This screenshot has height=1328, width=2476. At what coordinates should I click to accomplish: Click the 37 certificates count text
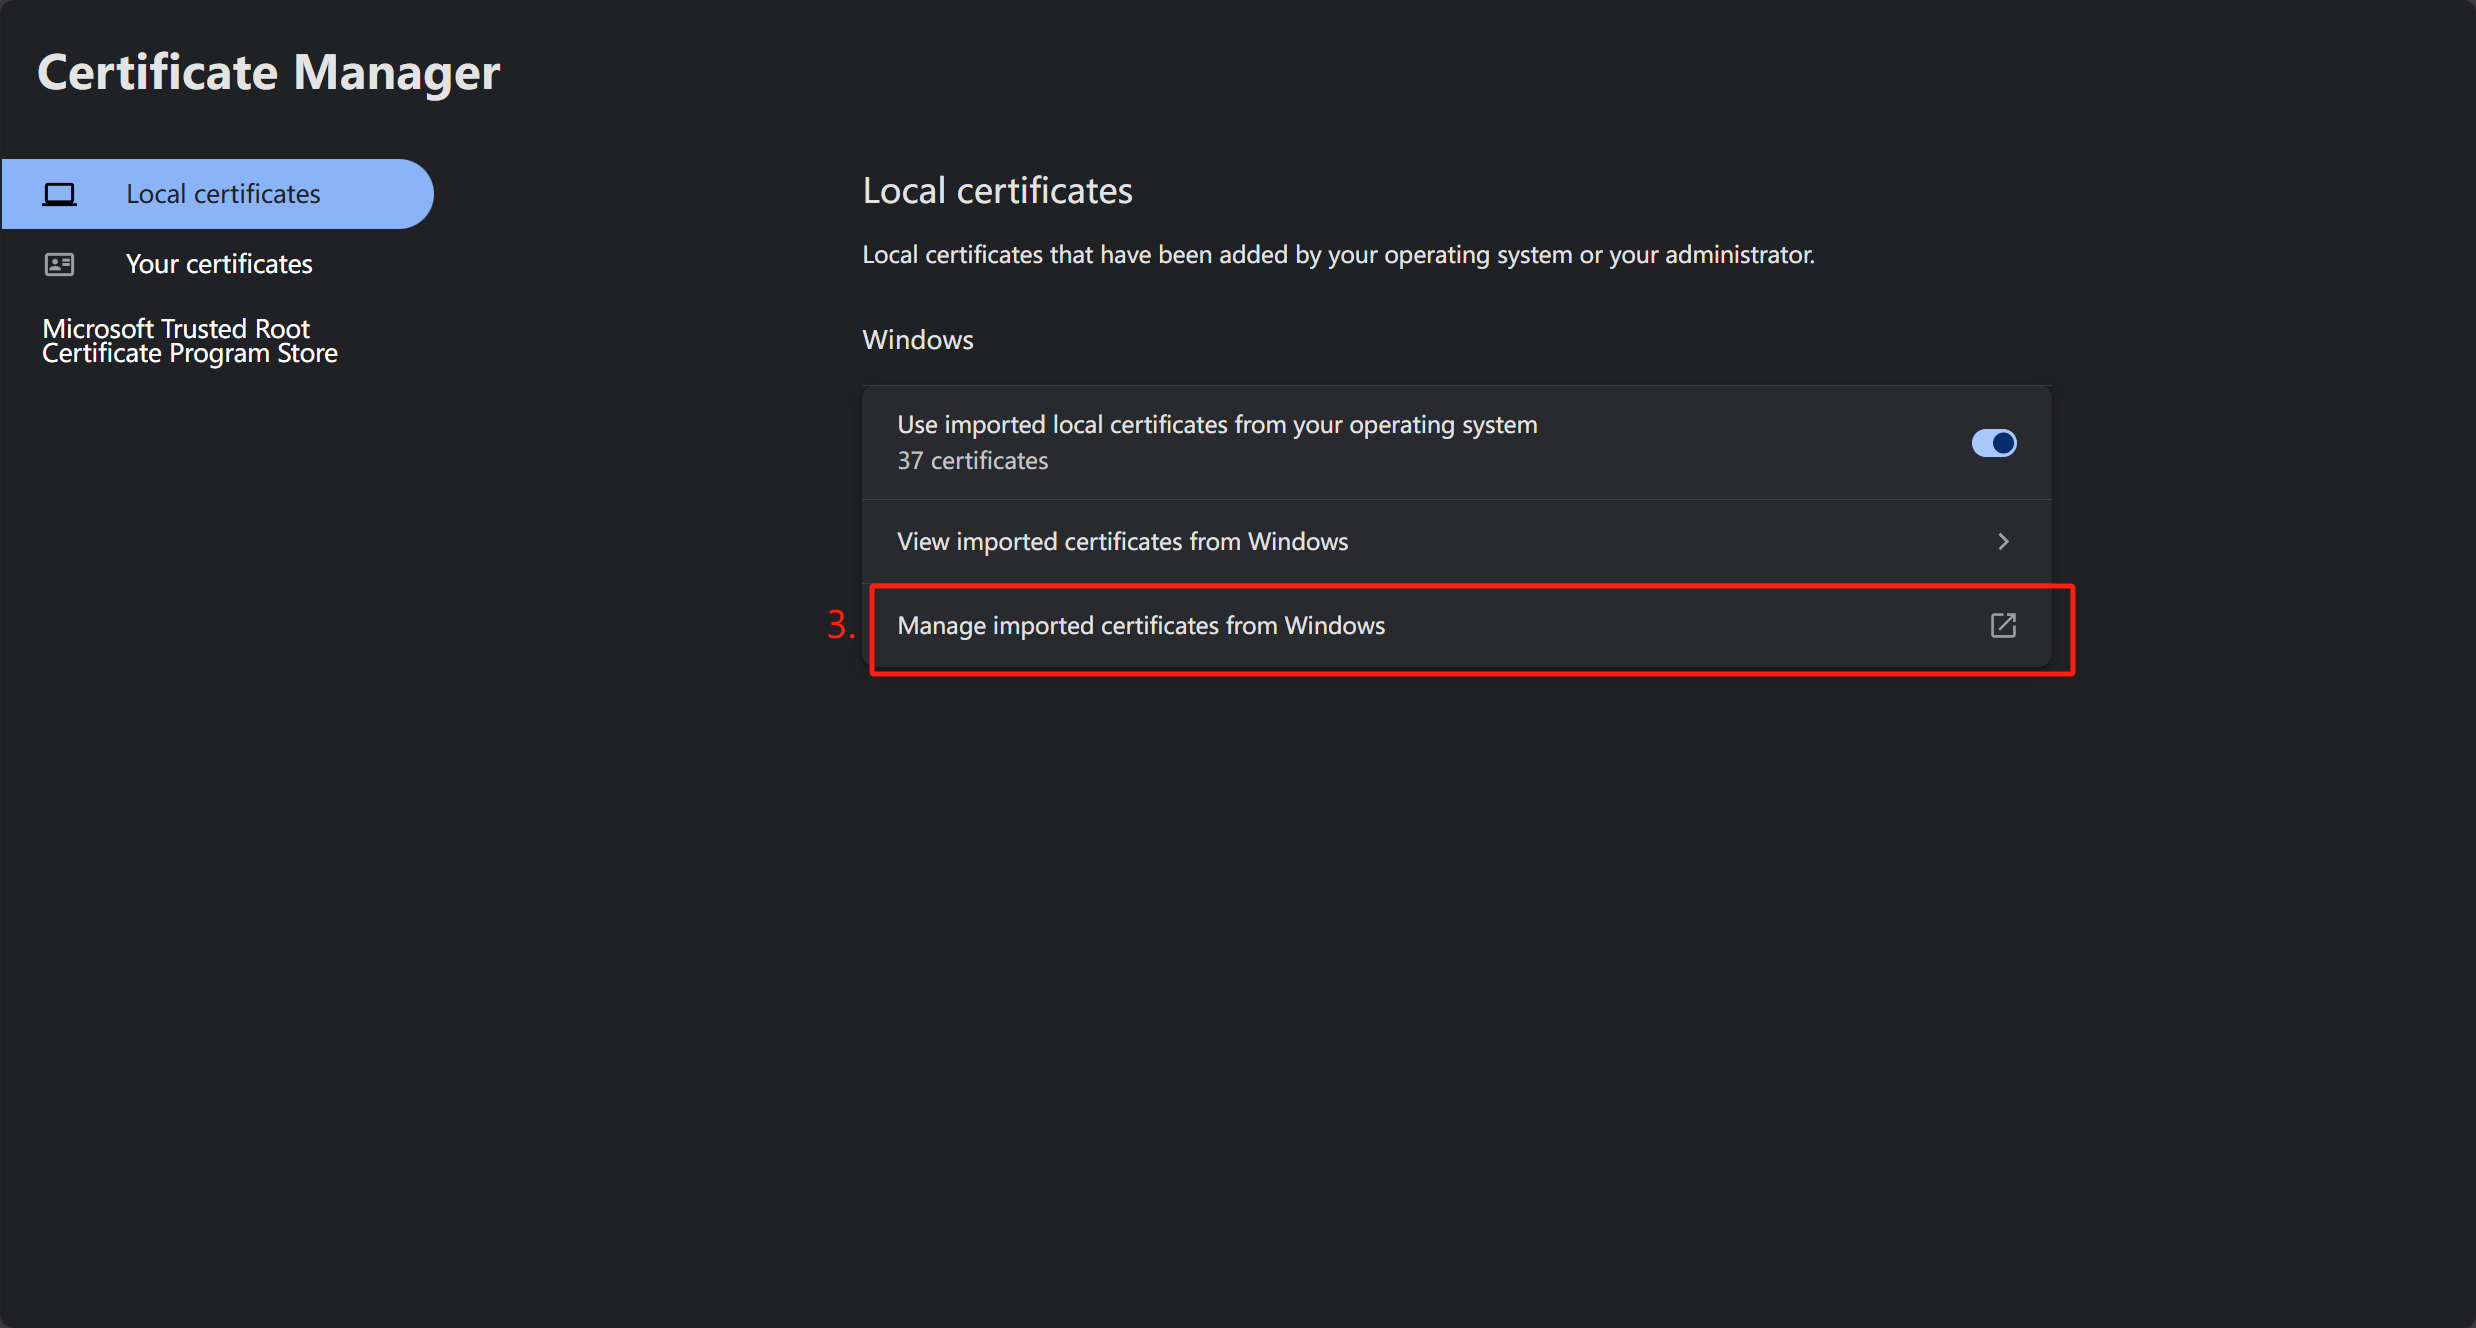pyautogui.click(x=972, y=461)
